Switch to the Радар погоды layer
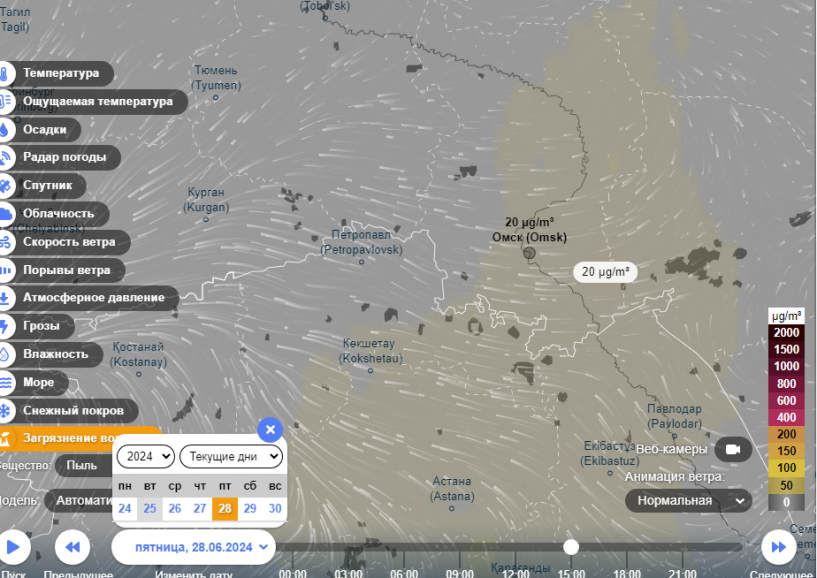The width and height of the screenshot is (817, 578). tap(65, 157)
